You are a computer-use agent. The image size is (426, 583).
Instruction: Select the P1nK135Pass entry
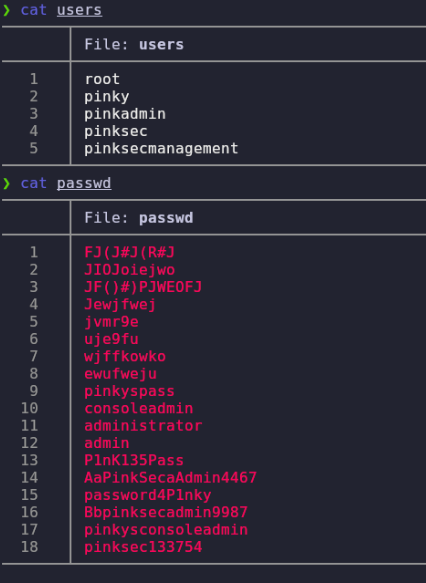(134, 460)
